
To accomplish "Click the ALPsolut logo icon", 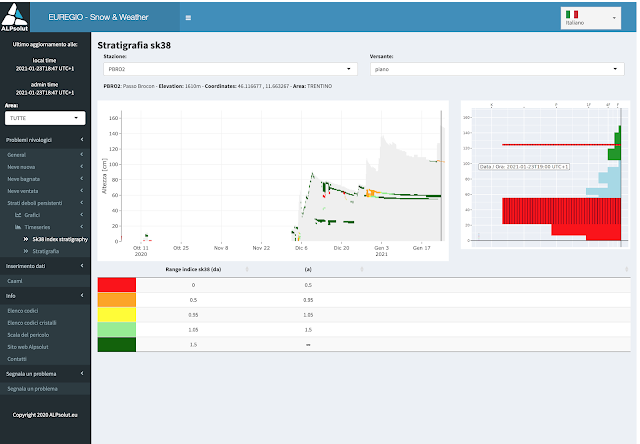I will click(x=15, y=17).
